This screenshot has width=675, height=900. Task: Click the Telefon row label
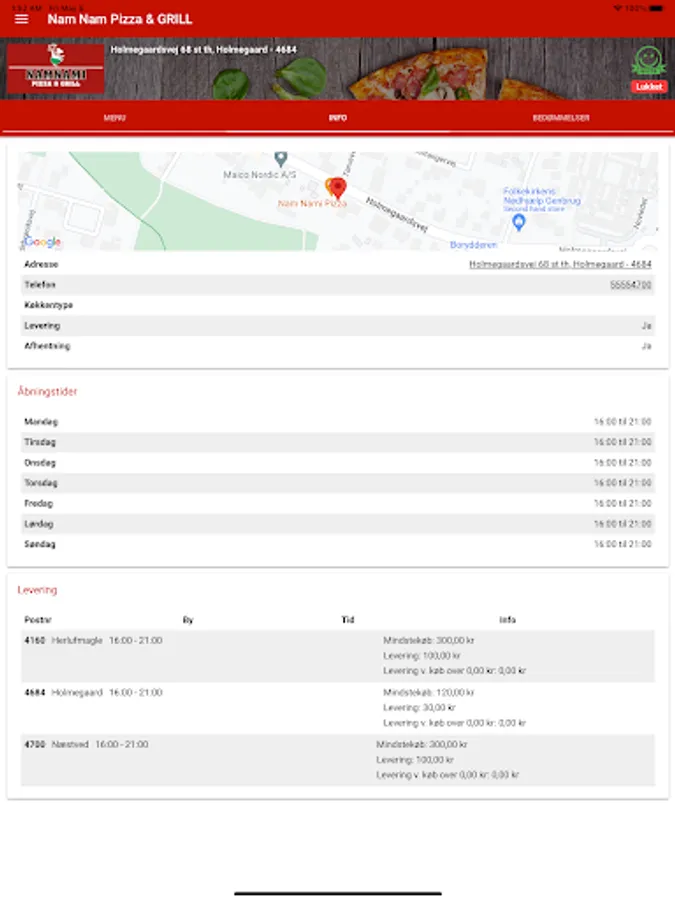(40, 285)
